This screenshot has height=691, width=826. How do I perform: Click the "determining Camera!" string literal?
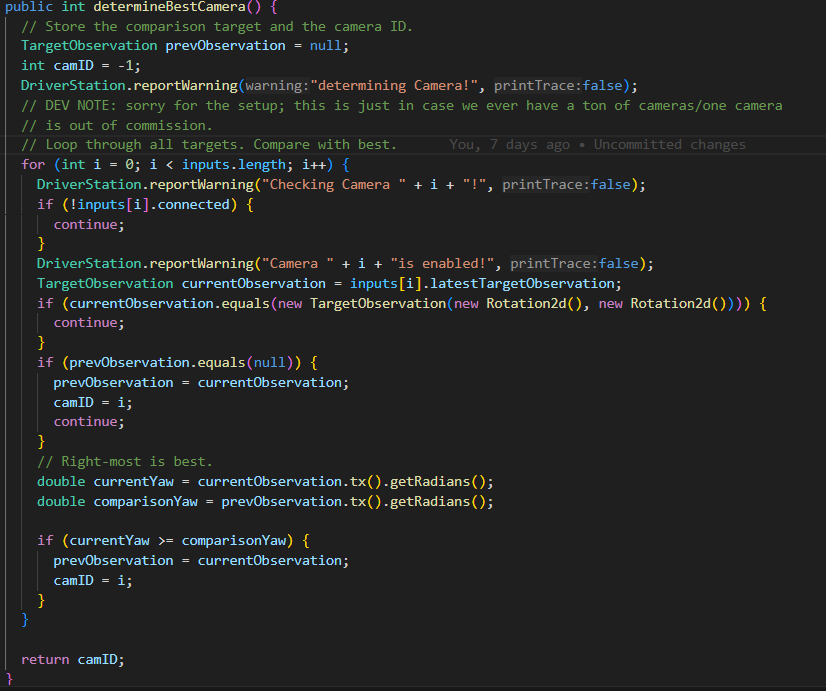[x=394, y=85]
